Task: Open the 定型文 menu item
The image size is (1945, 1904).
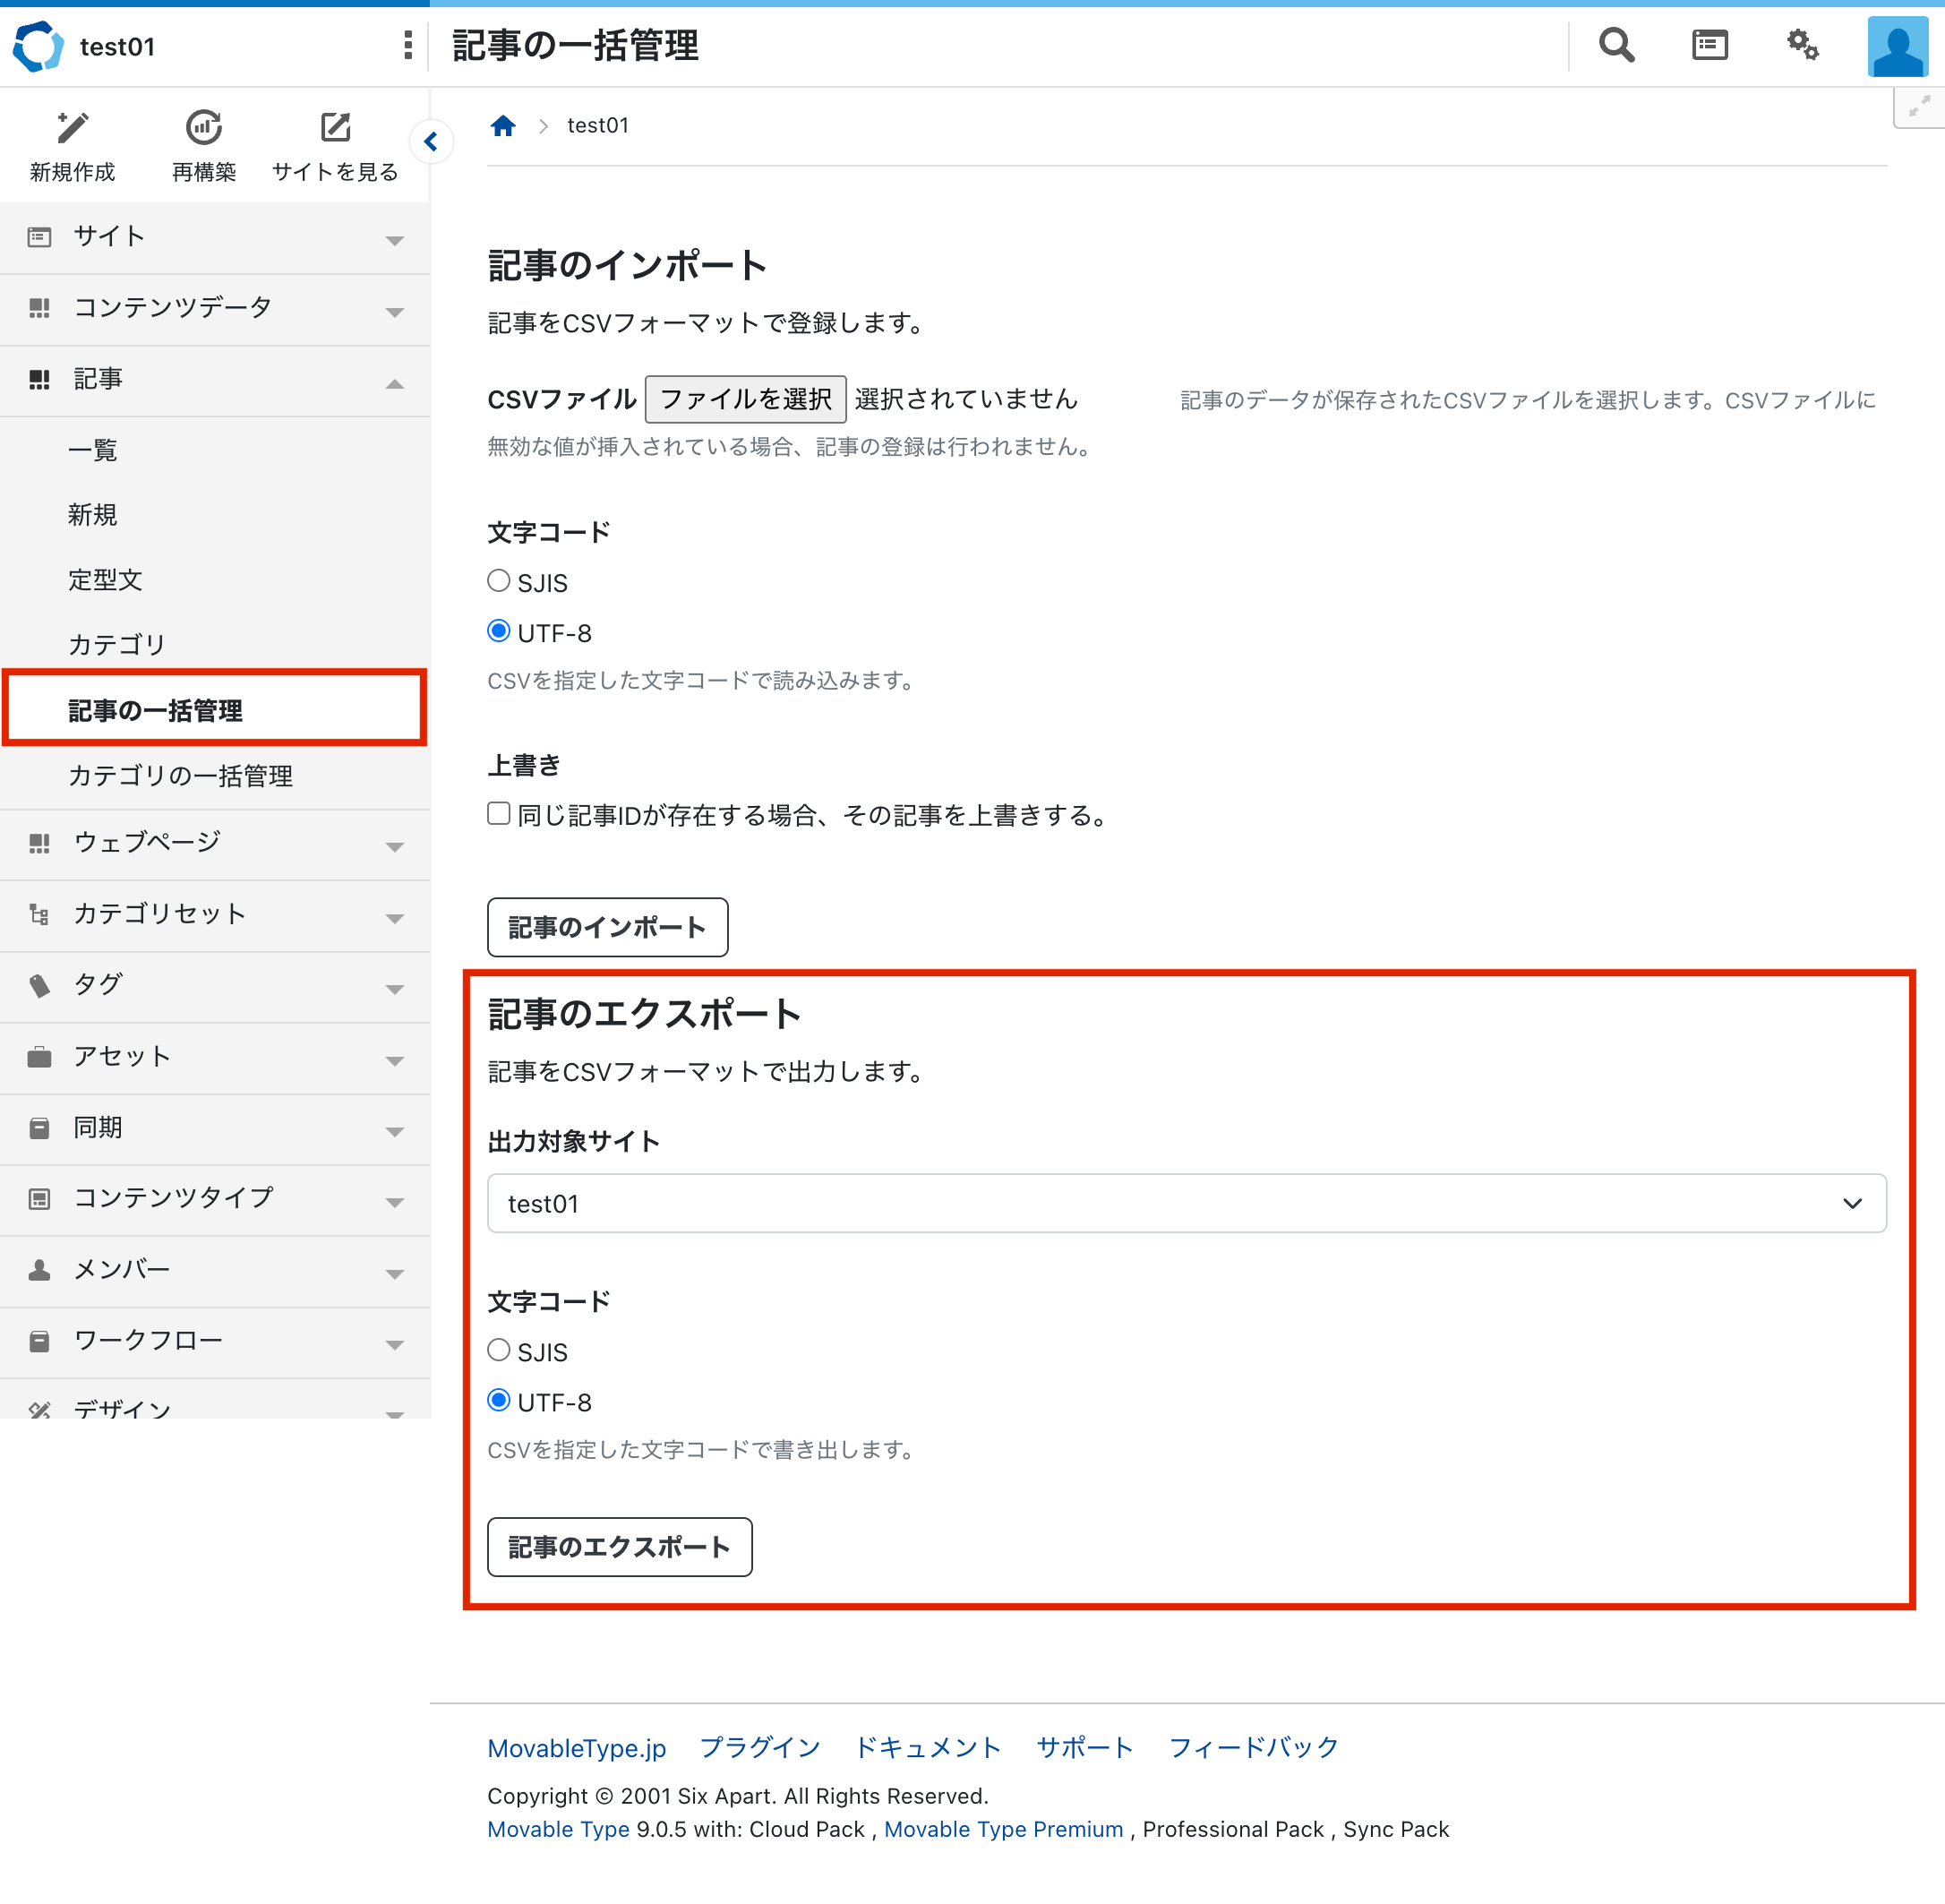Action: click(x=106, y=580)
